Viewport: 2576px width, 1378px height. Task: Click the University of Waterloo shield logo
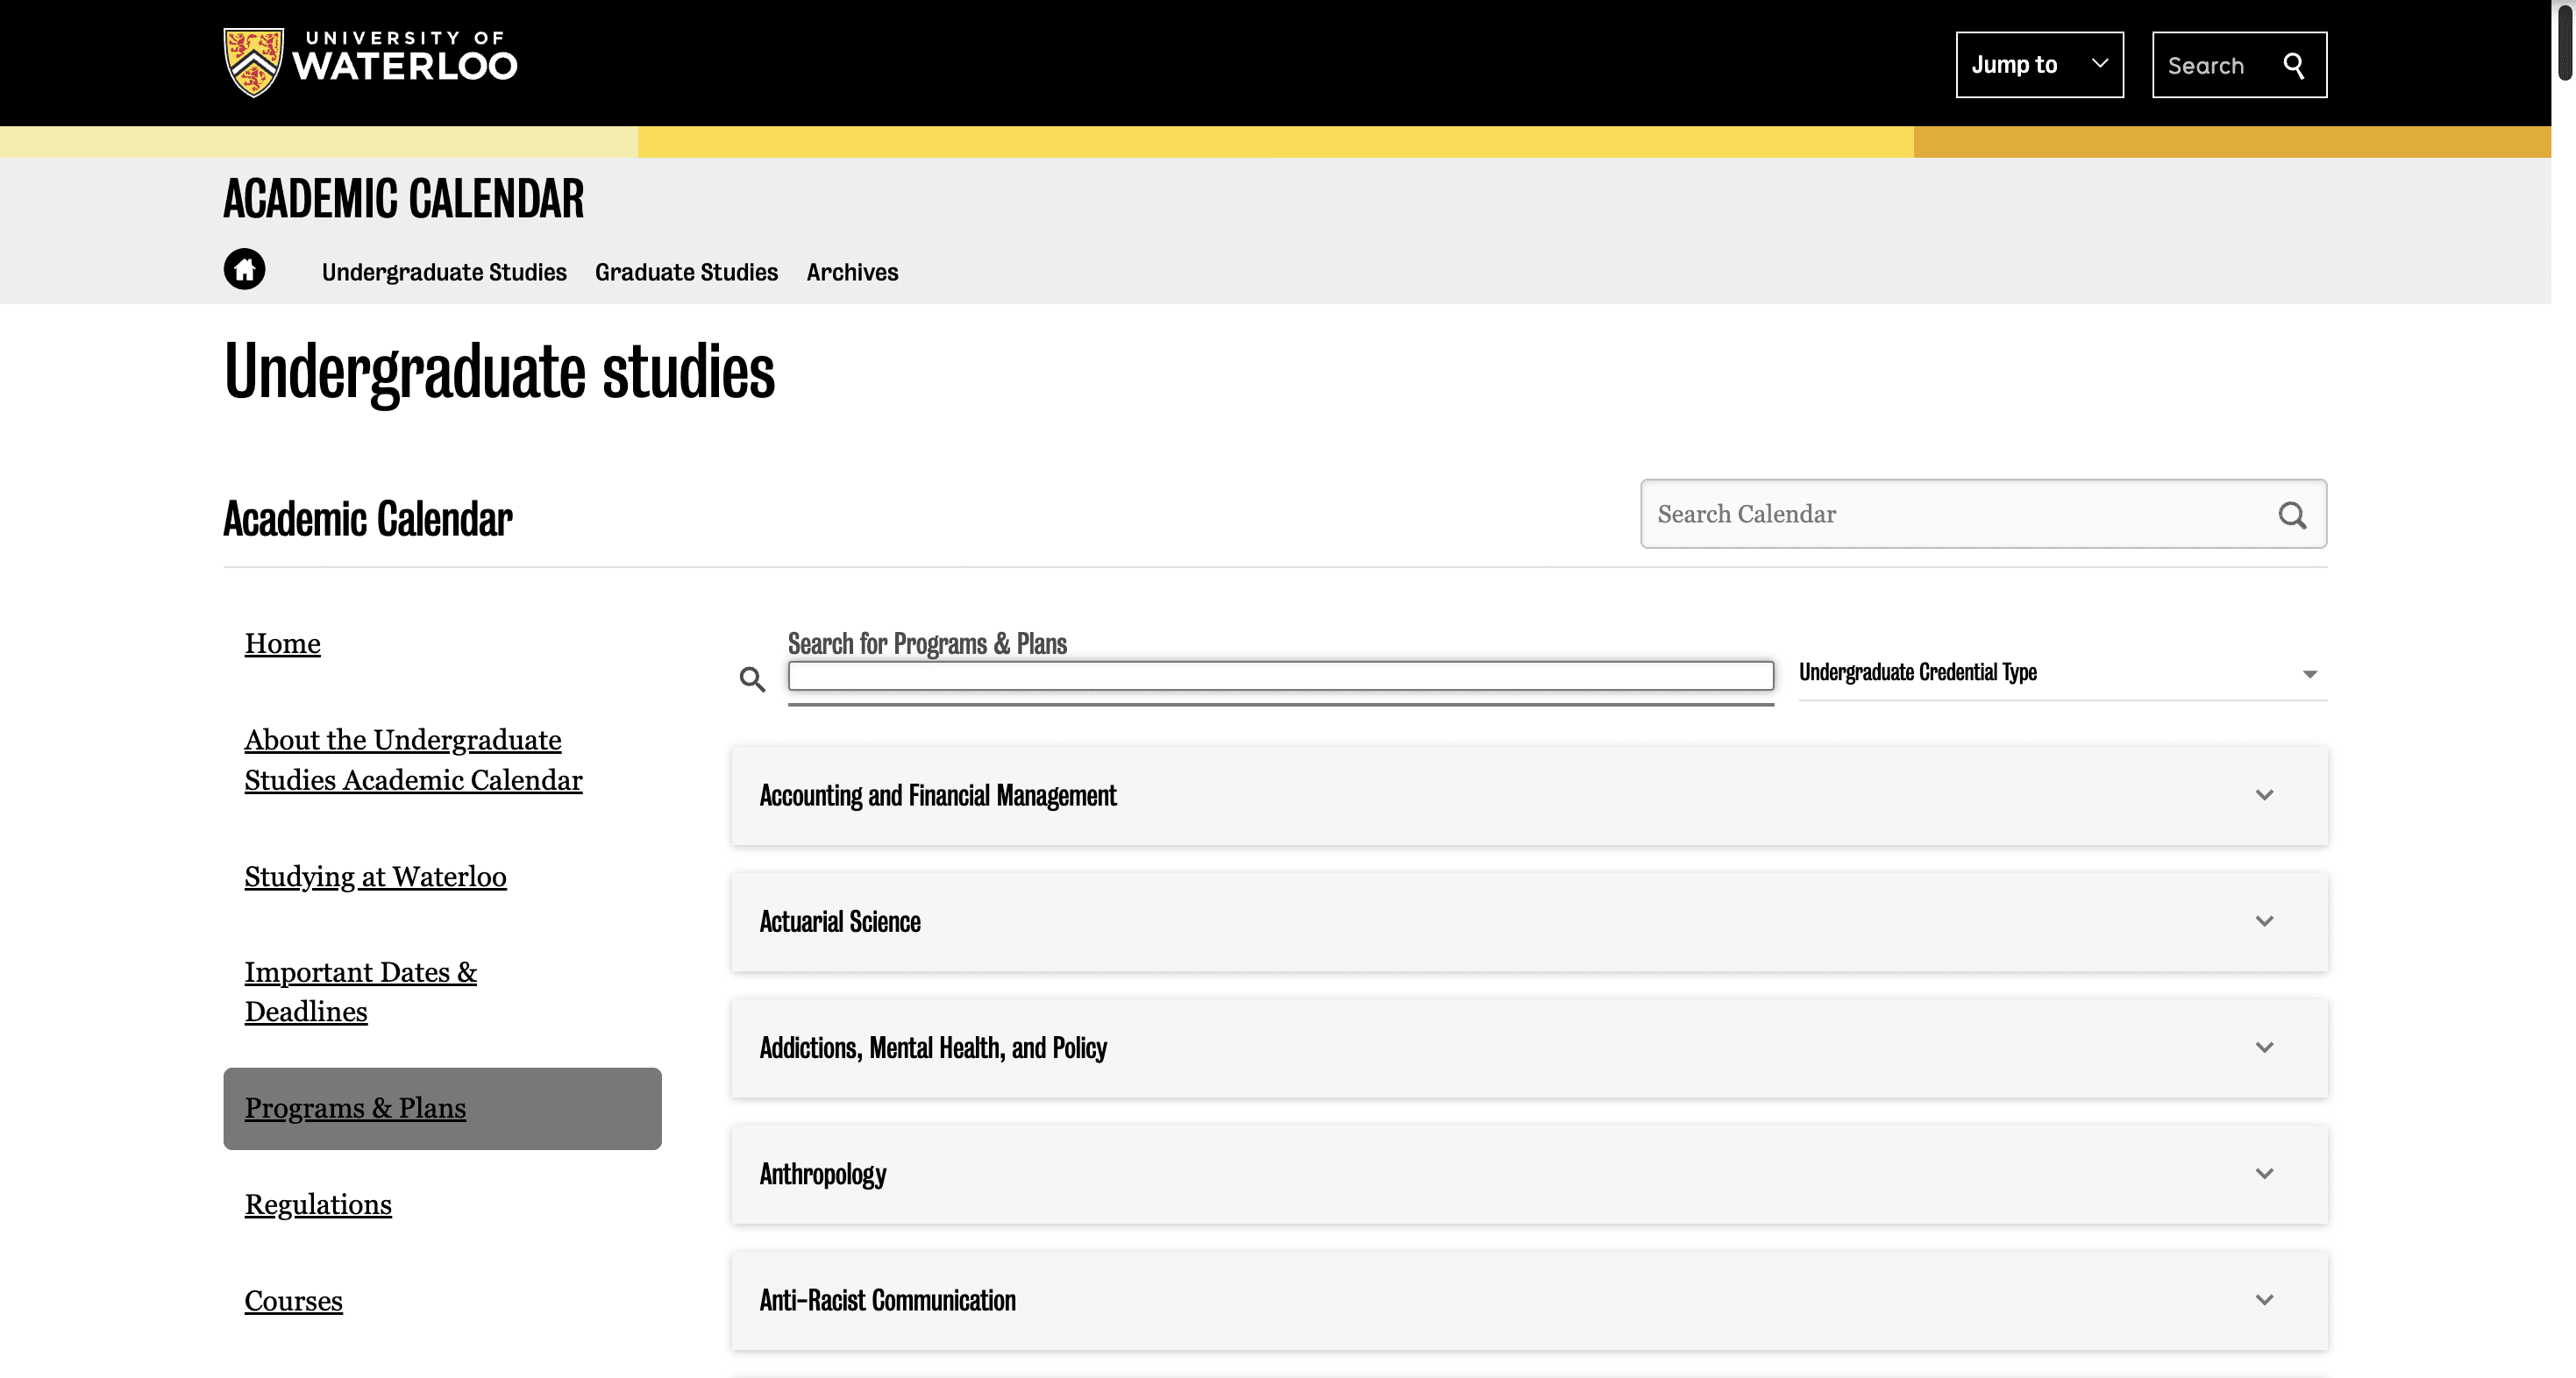point(253,63)
